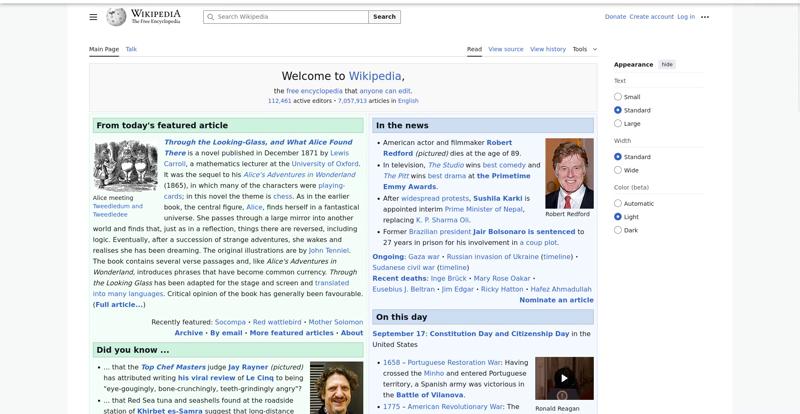Screen dimensions: 800x414
Task: Open the English language link
Action: [x=408, y=101]
